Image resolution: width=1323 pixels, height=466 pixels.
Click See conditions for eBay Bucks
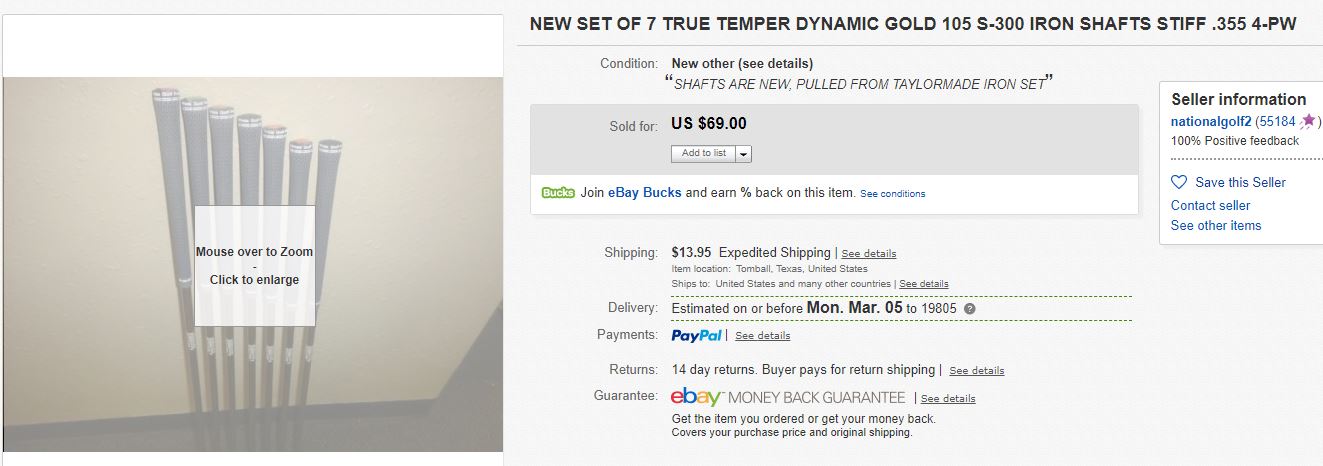point(892,194)
